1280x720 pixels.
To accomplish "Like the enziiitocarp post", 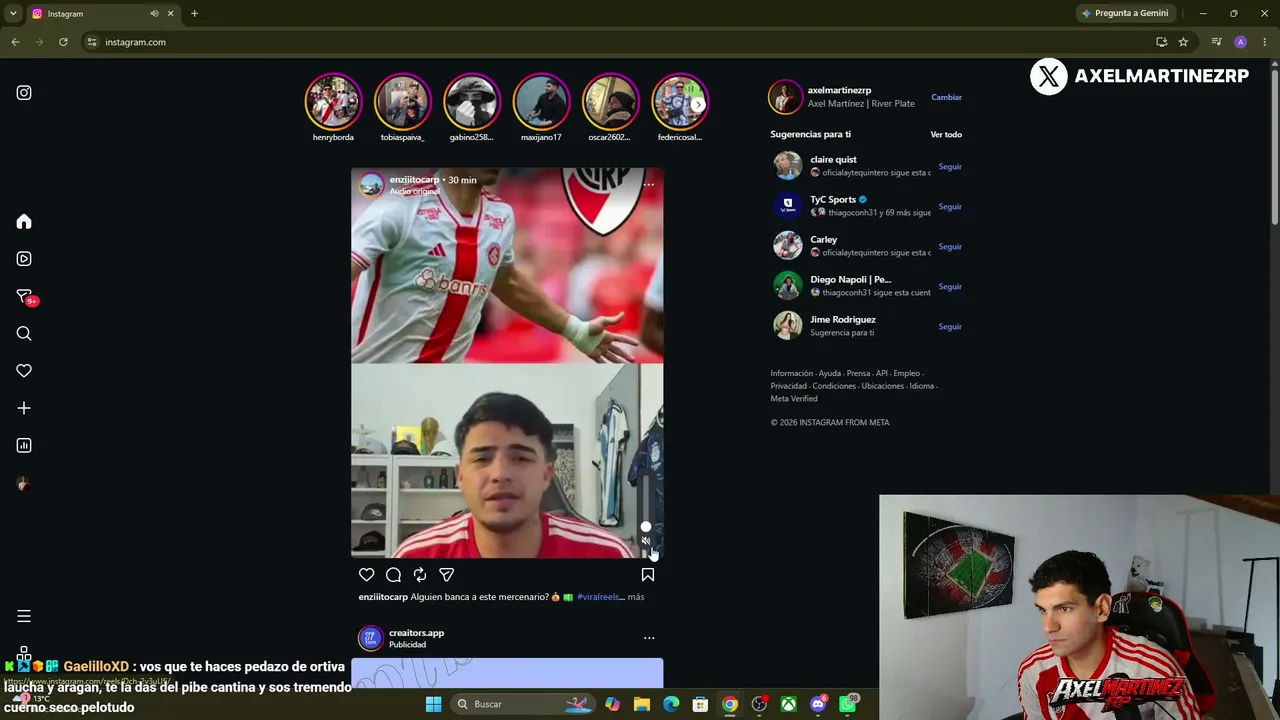I will pyautogui.click(x=367, y=575).
